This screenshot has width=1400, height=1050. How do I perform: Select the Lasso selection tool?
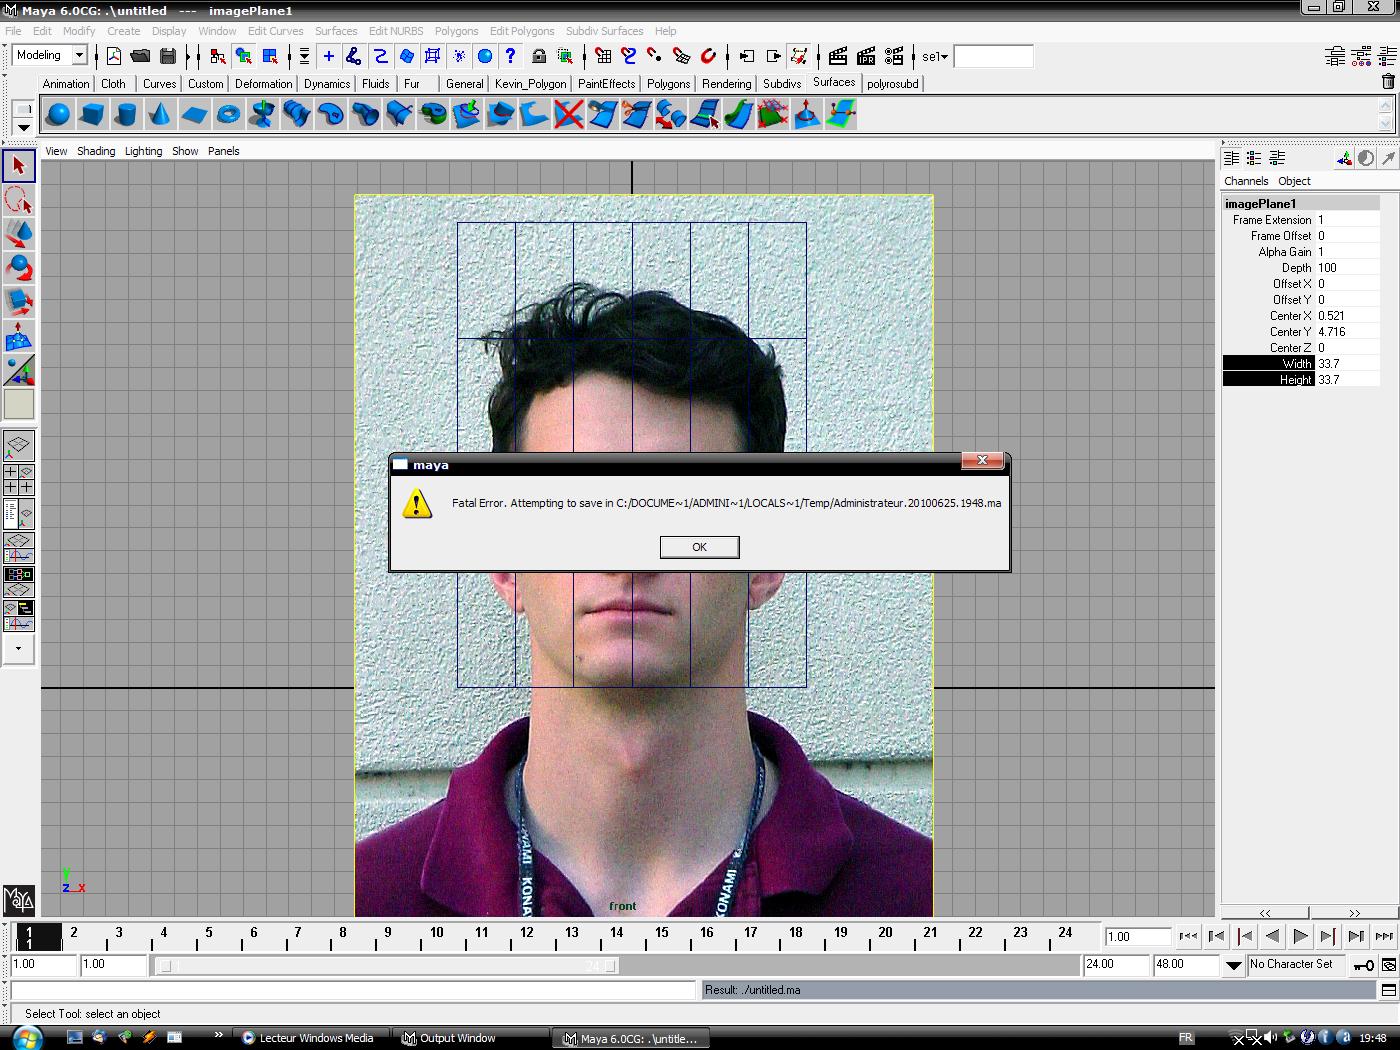click(x=19, y=200)
